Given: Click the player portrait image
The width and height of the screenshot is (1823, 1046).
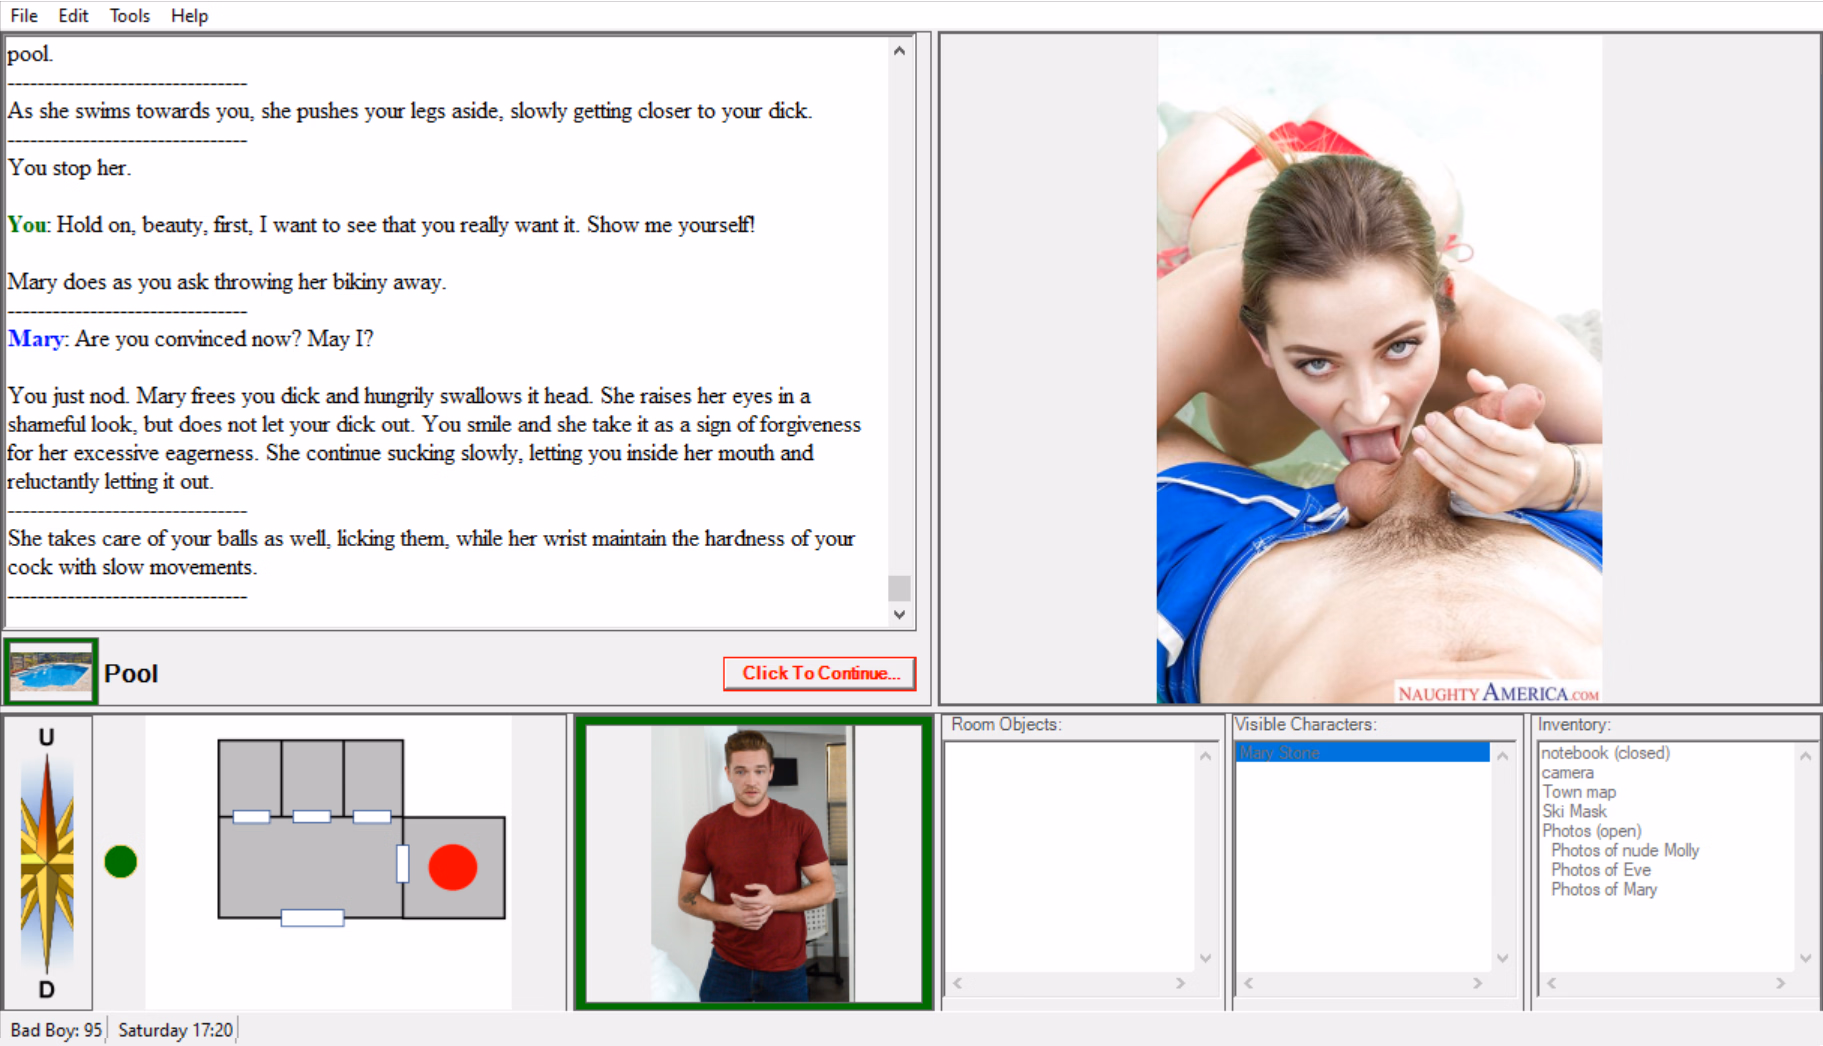Looking at the screenshot, I should pos(753,863).
